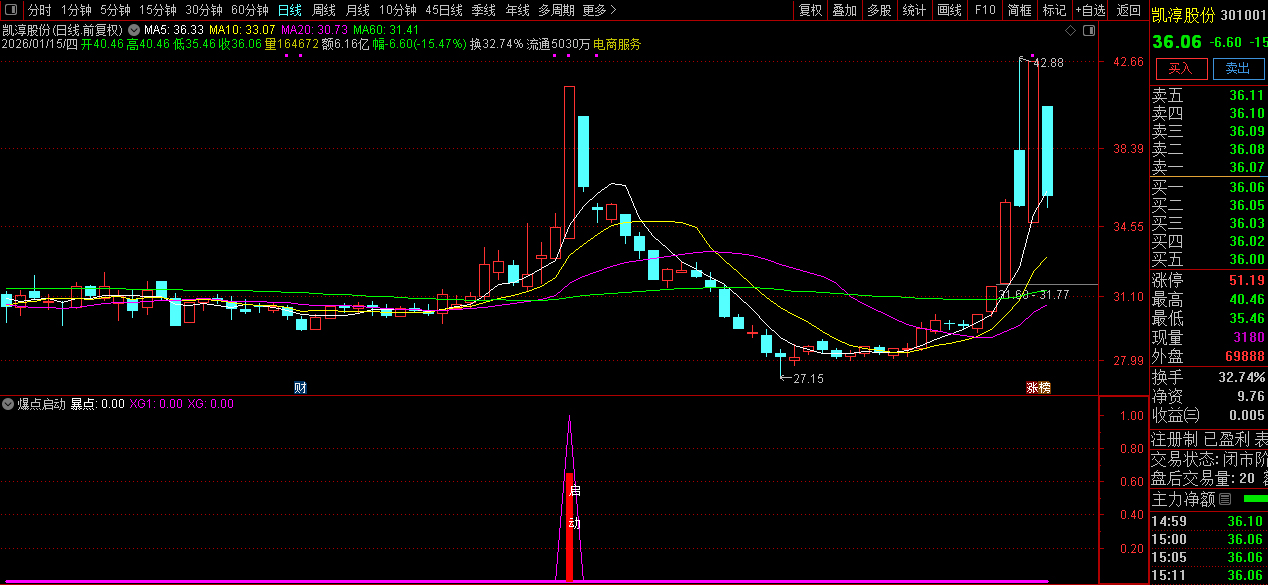Click the 财 financial marker on chart

point(300,387)
